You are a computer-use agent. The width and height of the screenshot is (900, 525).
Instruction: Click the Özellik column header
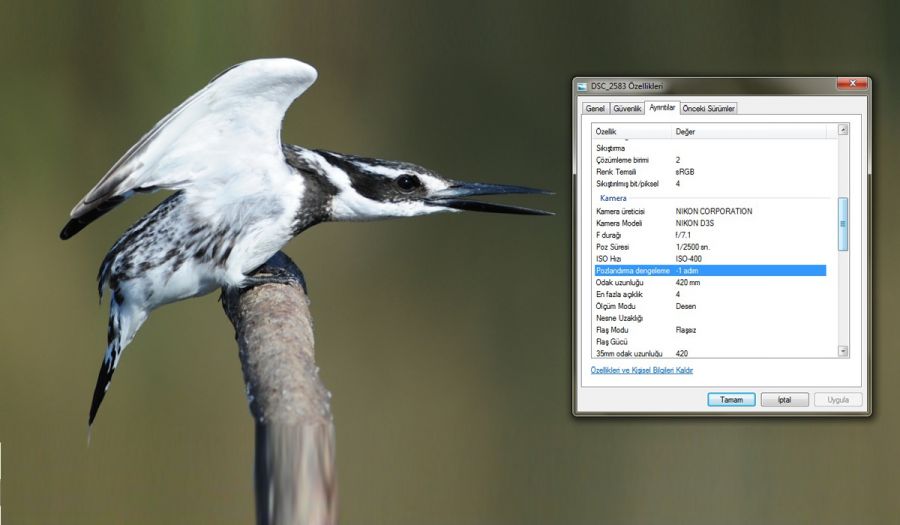coord(630,131)
